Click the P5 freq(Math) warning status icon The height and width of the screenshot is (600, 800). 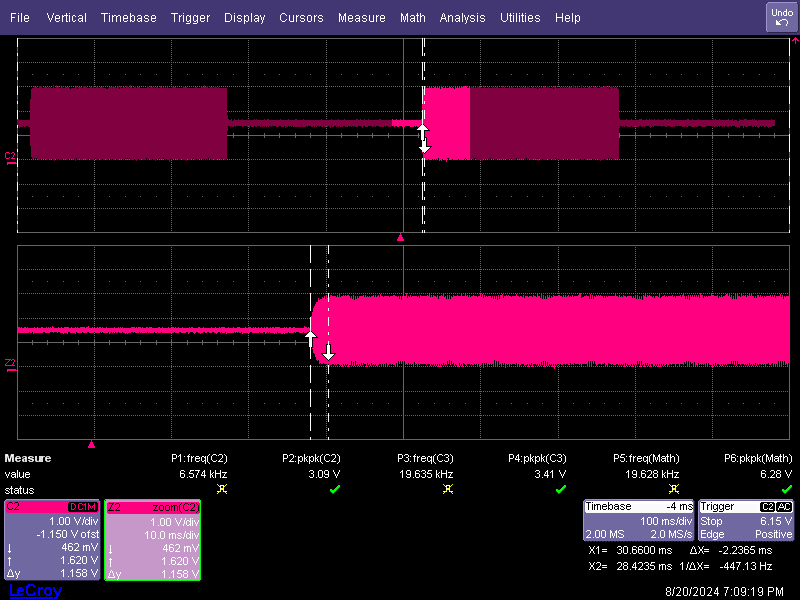pos(673,489)
